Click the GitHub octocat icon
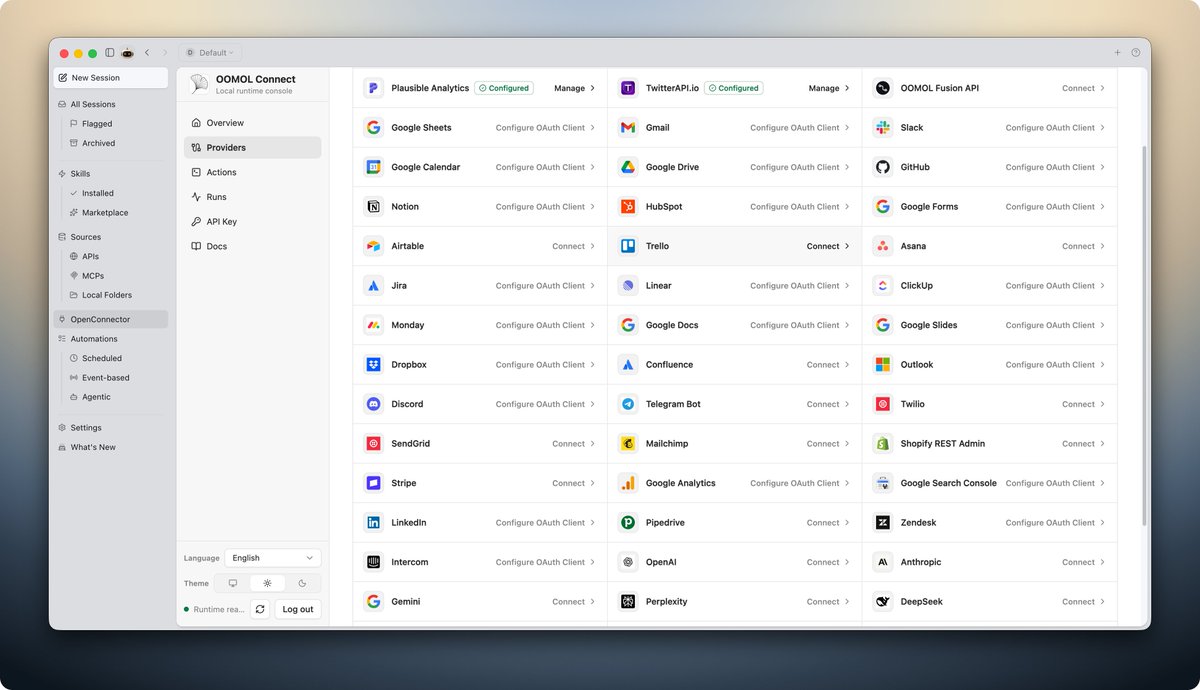The height and width of the screenshot is (690, 1200). click(882, 167)
